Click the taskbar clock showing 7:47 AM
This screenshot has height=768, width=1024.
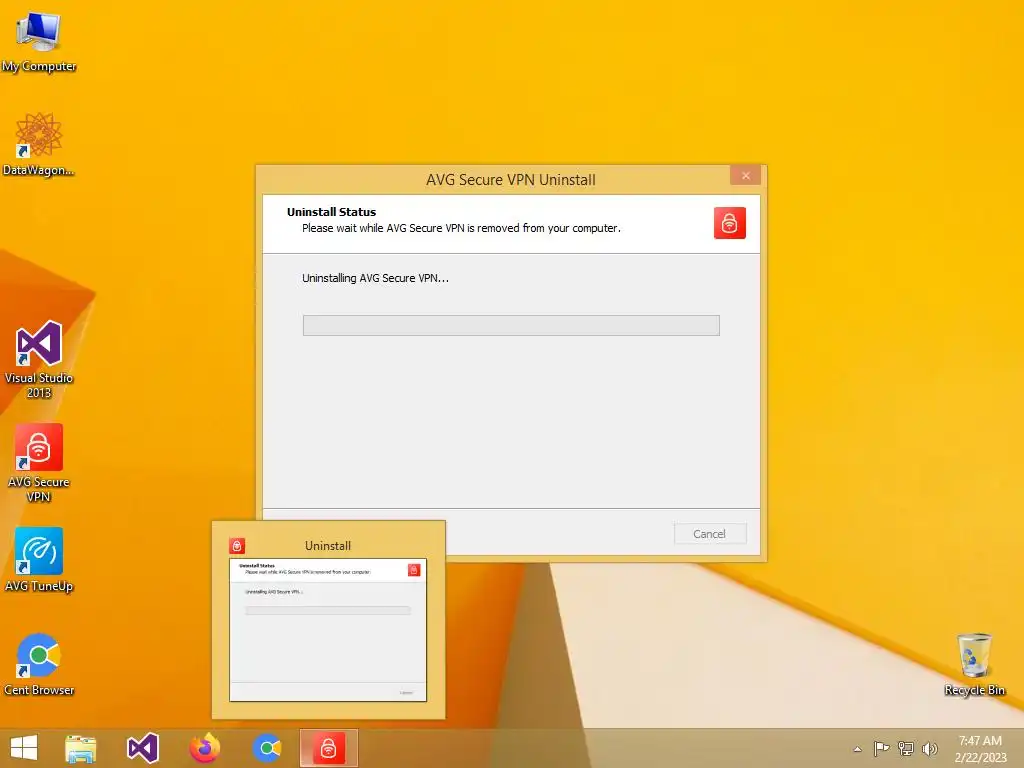pyautogui.click(x=980, y=748)
